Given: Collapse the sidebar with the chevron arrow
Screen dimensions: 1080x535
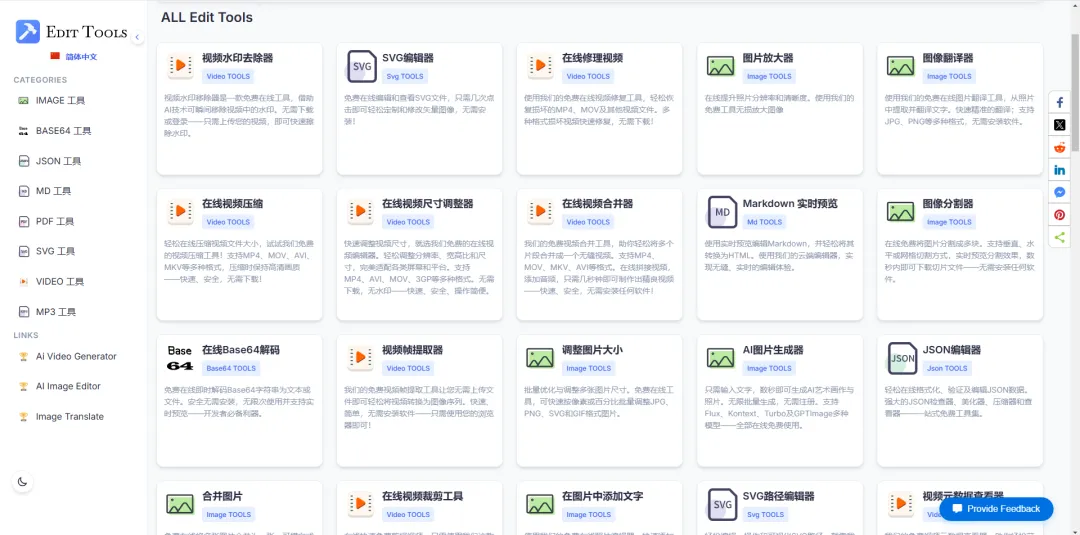Looking at the screenshot, I should click(137, 36).
